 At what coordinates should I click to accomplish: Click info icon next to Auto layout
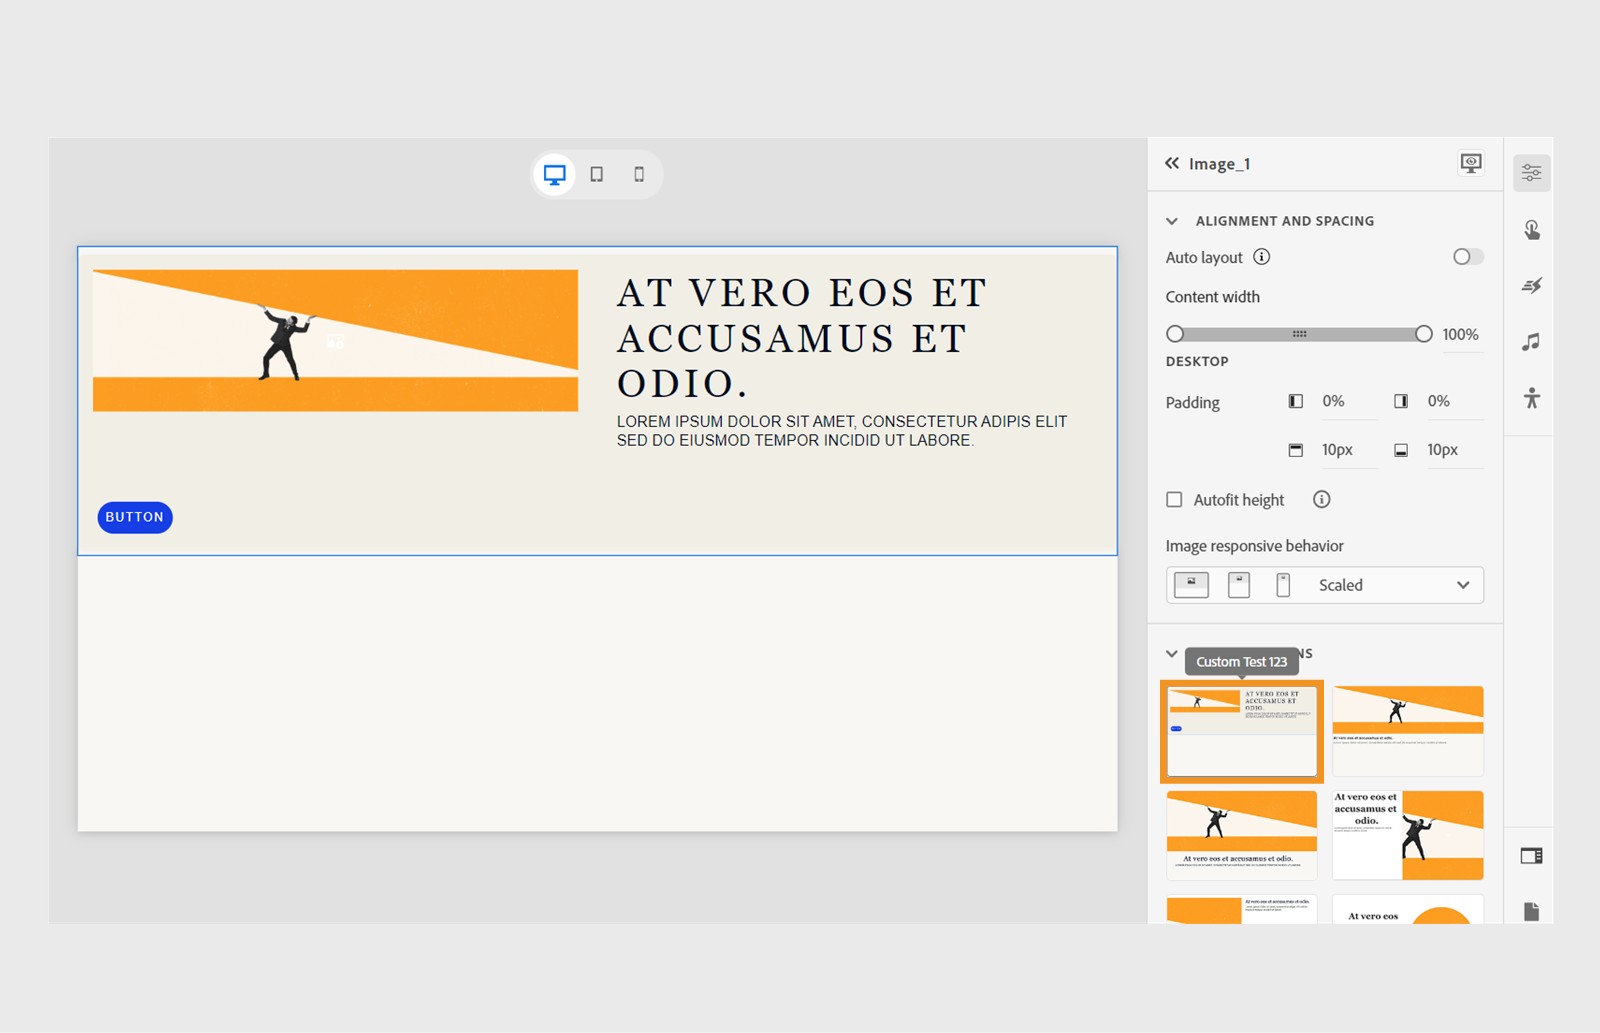tap(1262, 257)
